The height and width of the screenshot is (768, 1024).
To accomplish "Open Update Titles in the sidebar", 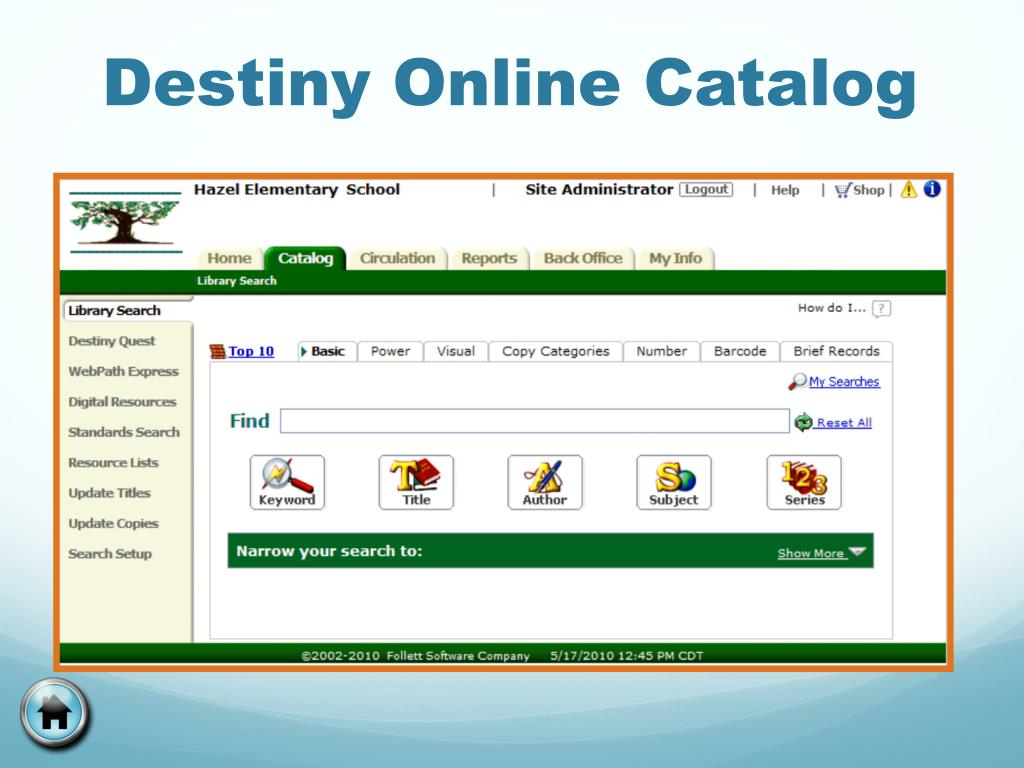I will click(110, 492).
